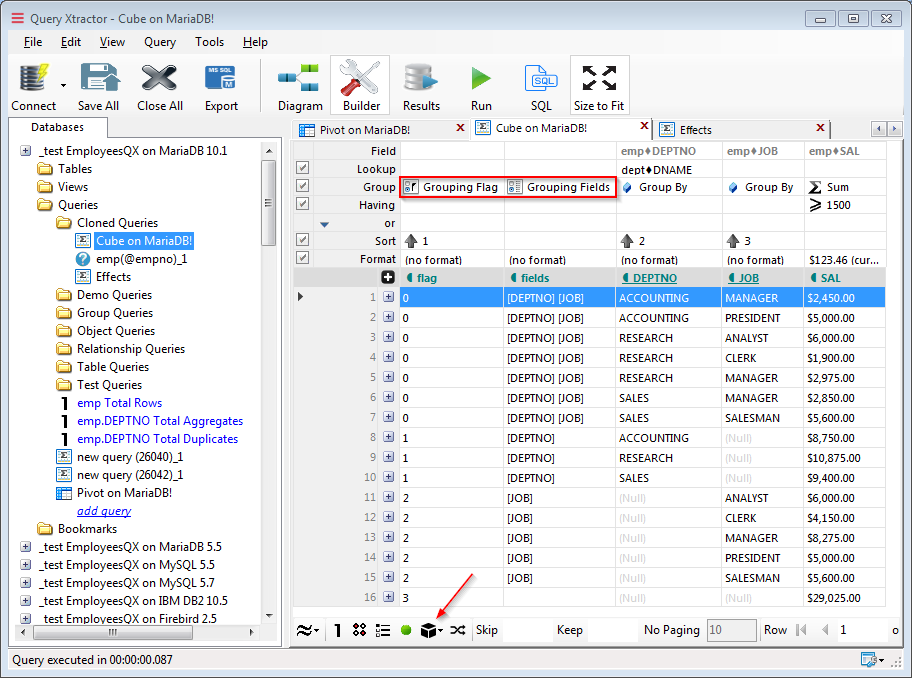The height and width of the screenshot is (678, 912).
Task: Click the add query link
Action: [104, 511]
